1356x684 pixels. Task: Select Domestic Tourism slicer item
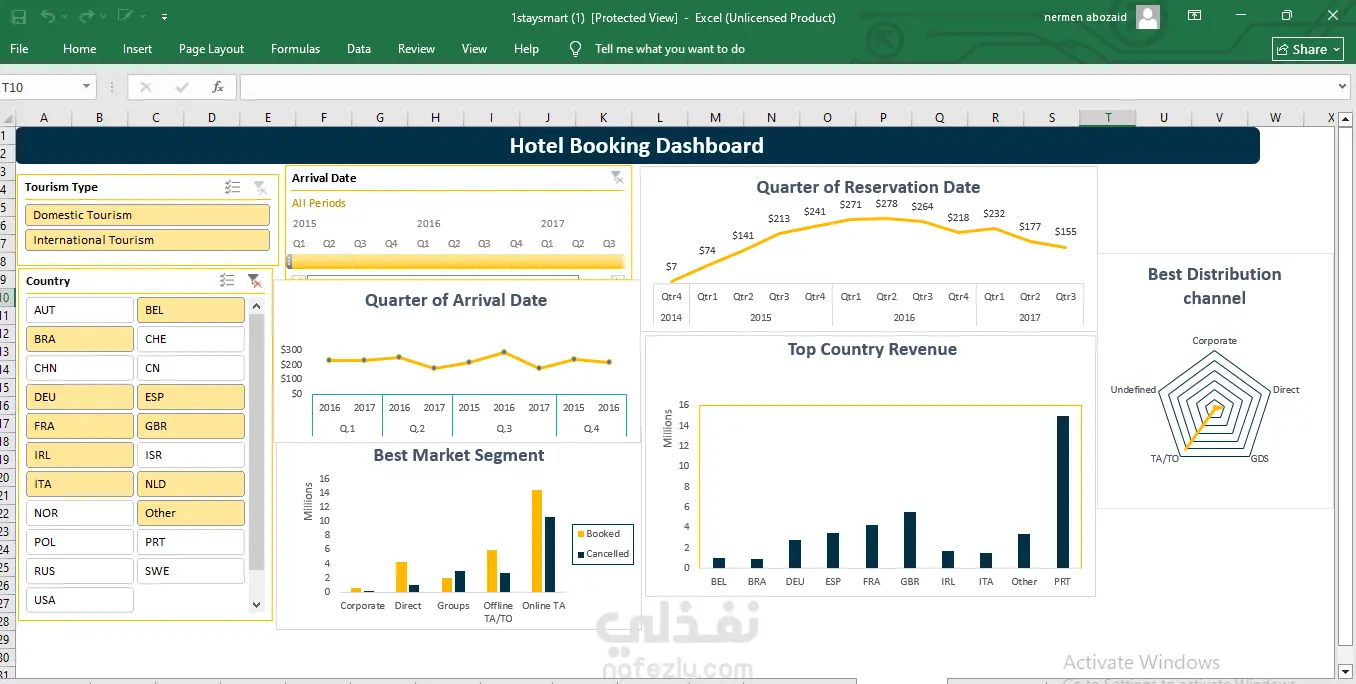[x=147, y=215]
